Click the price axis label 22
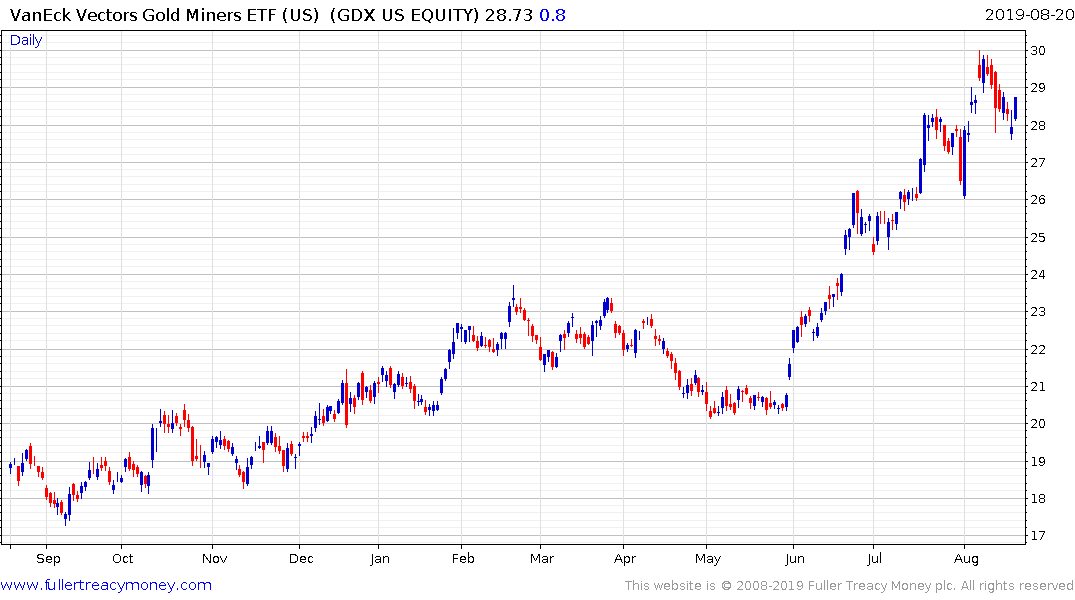 [x=1037, y=349]
